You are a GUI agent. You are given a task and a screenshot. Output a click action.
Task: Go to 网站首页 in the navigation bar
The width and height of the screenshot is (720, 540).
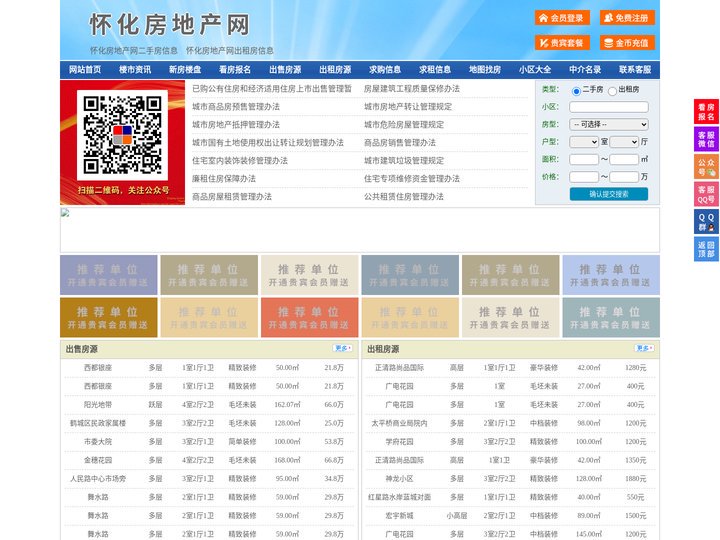pos(85,70)
